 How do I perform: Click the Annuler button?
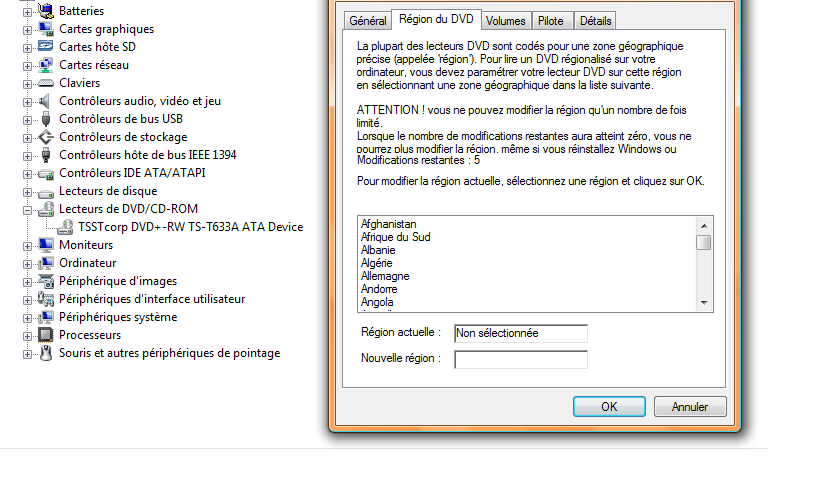click(689, 407)
